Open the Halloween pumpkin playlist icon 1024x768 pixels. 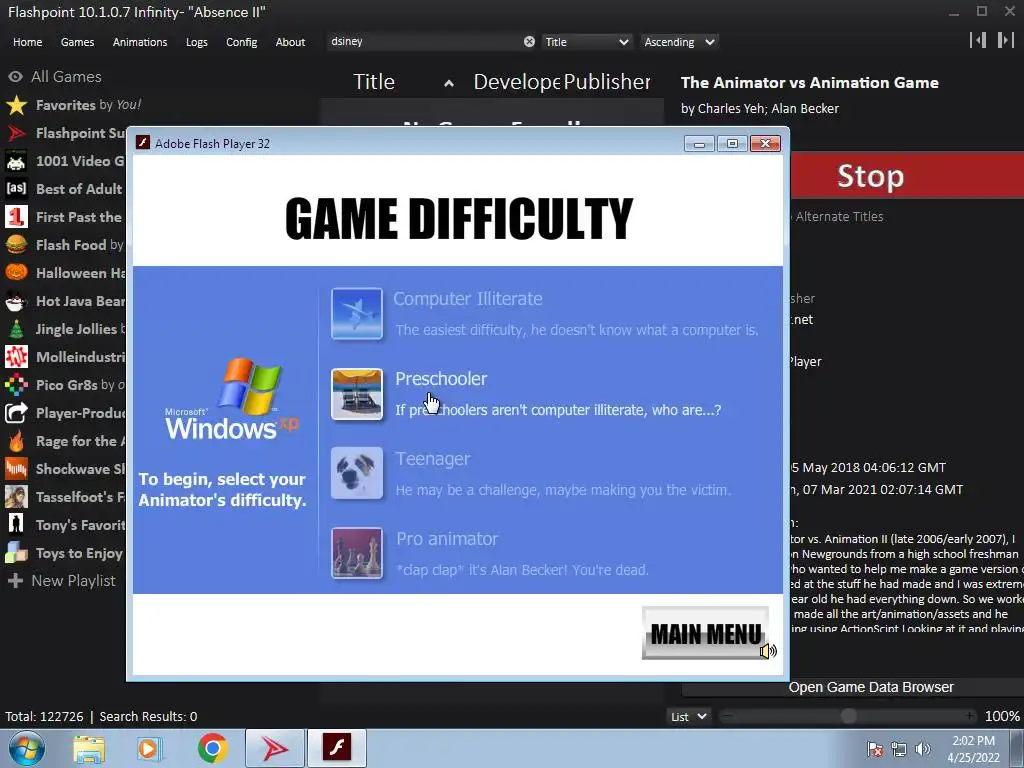coord(16,273)
